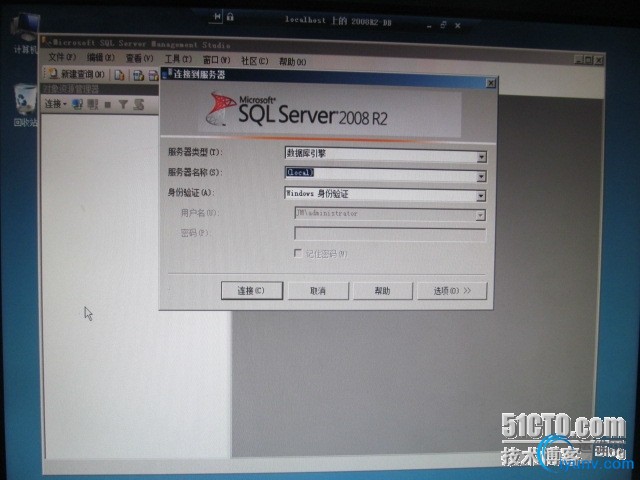Maximize the Management Studio window

589,60
